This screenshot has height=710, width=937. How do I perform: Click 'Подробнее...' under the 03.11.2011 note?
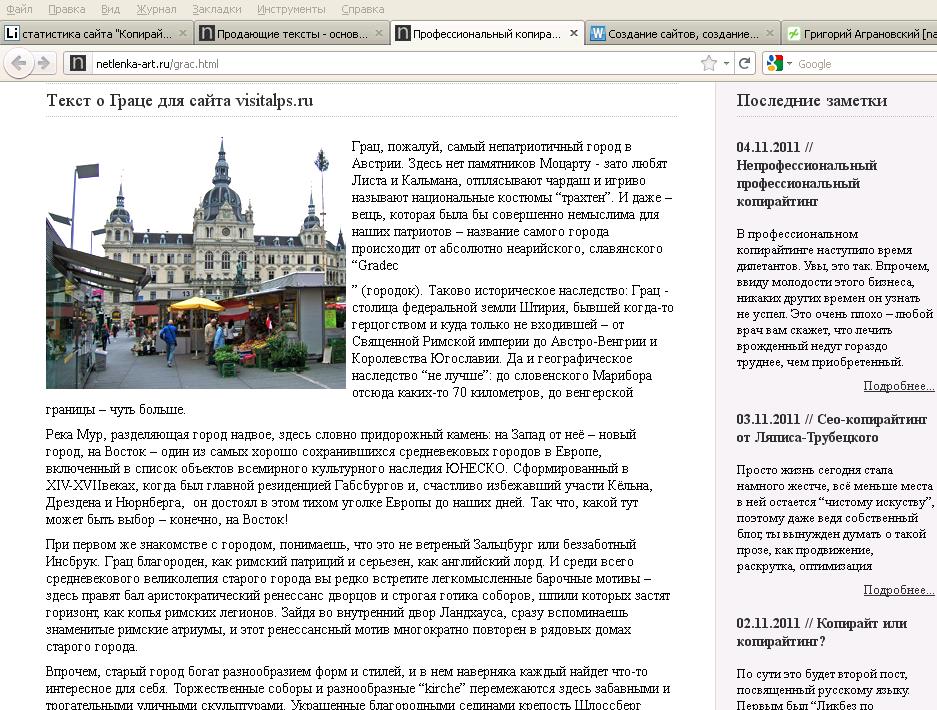(899, 590)
